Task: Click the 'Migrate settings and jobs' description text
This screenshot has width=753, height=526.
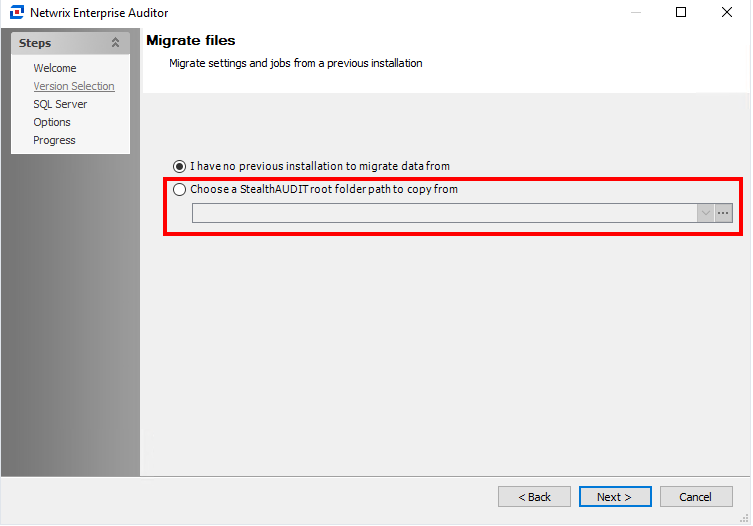Action: pyautogui.click(x=295, y=63)
